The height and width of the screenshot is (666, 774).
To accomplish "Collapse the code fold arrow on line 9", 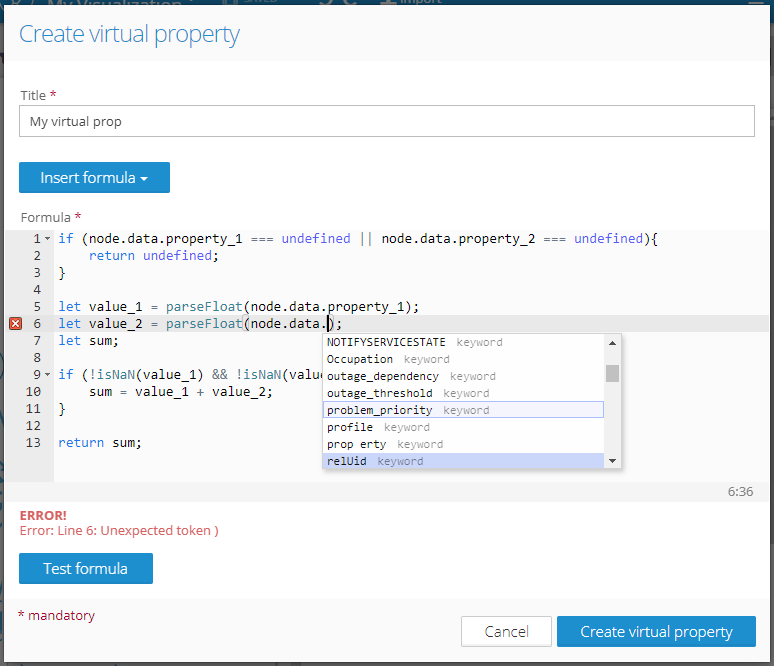I will 47,375.
